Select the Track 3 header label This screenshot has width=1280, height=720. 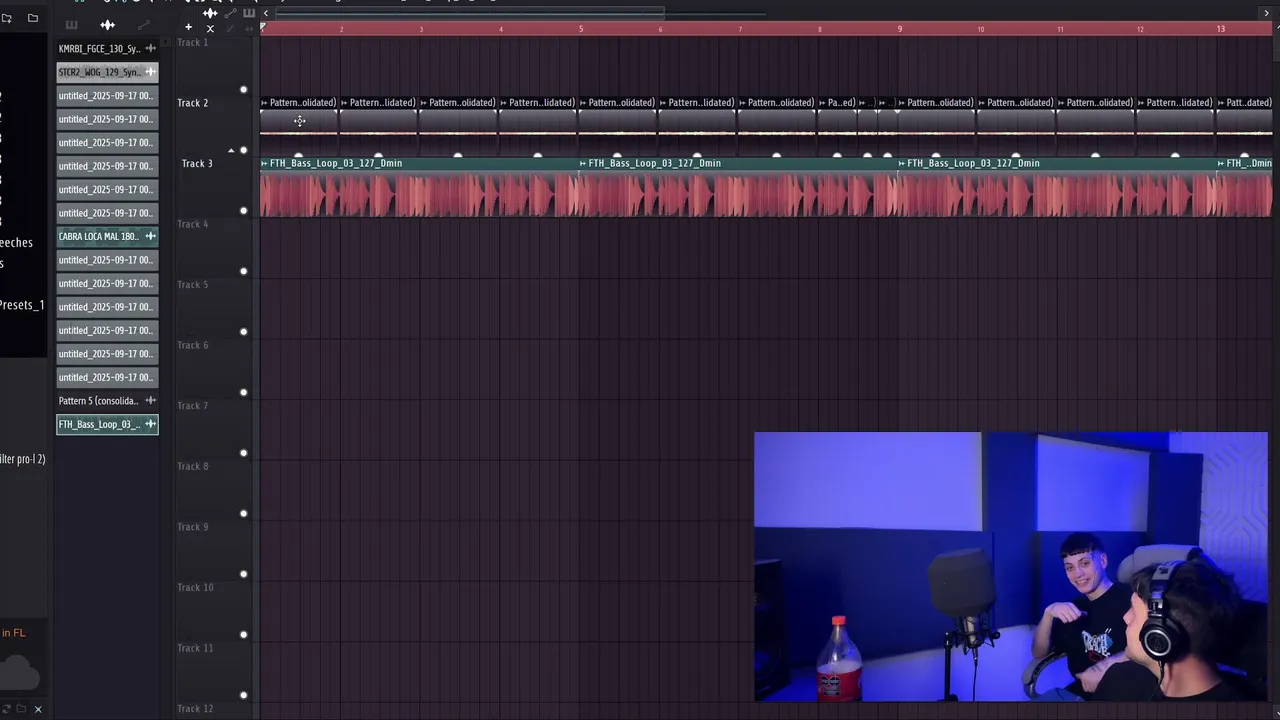pyautogui.click(x=197, y=163)
